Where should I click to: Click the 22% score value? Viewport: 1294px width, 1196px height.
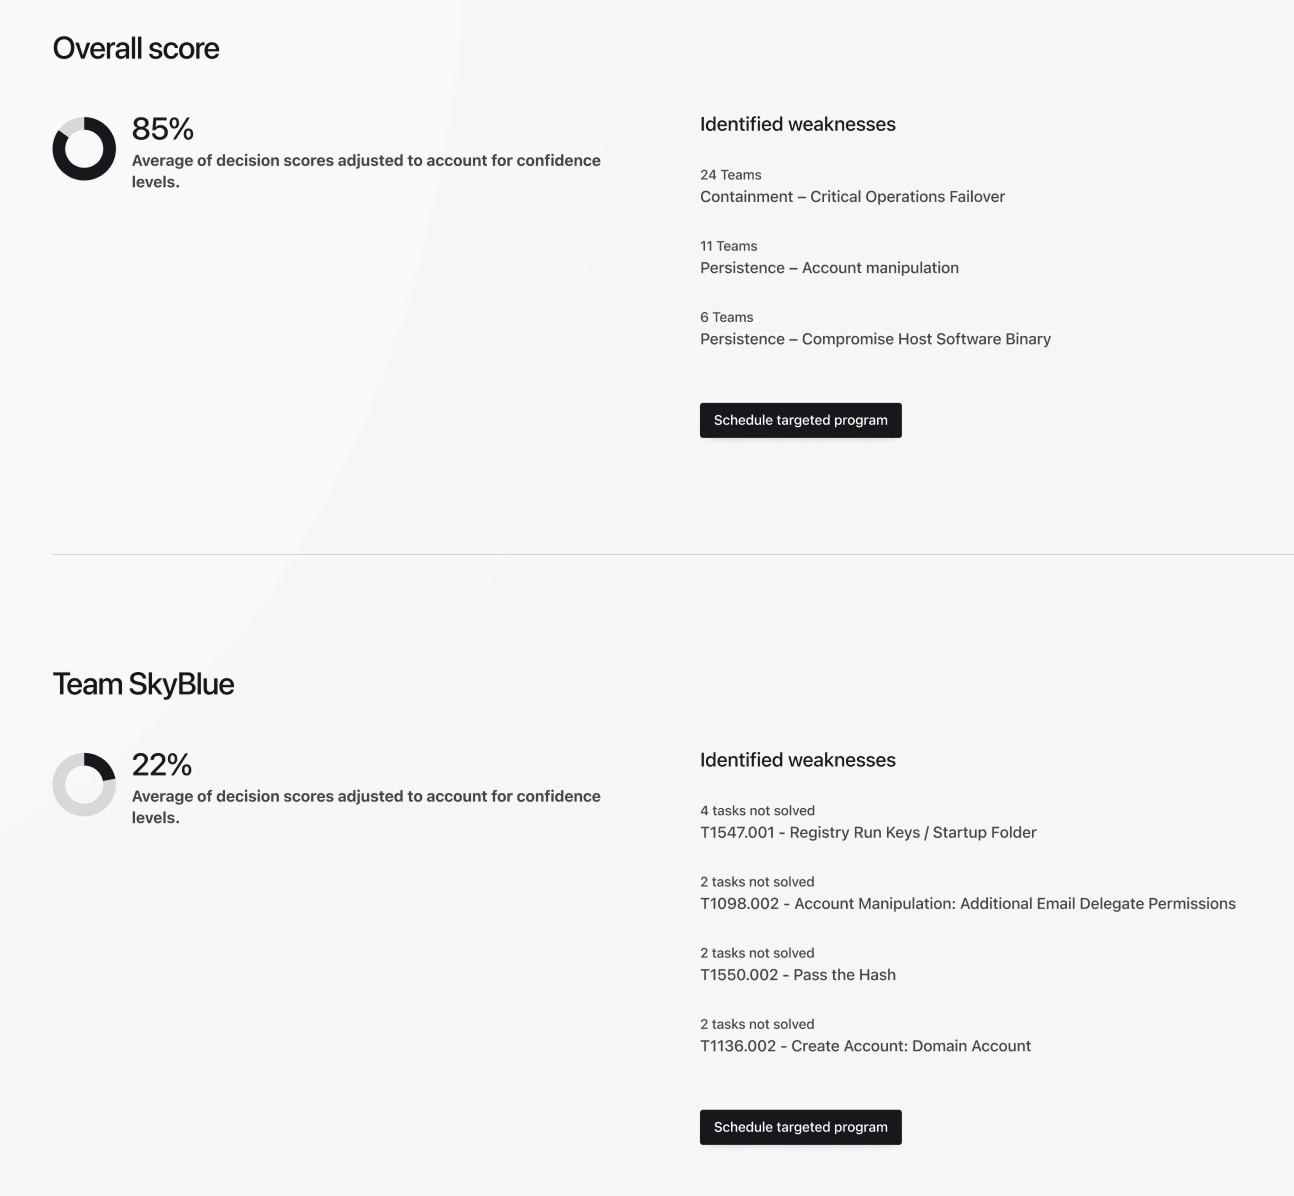tap(162, 765)
